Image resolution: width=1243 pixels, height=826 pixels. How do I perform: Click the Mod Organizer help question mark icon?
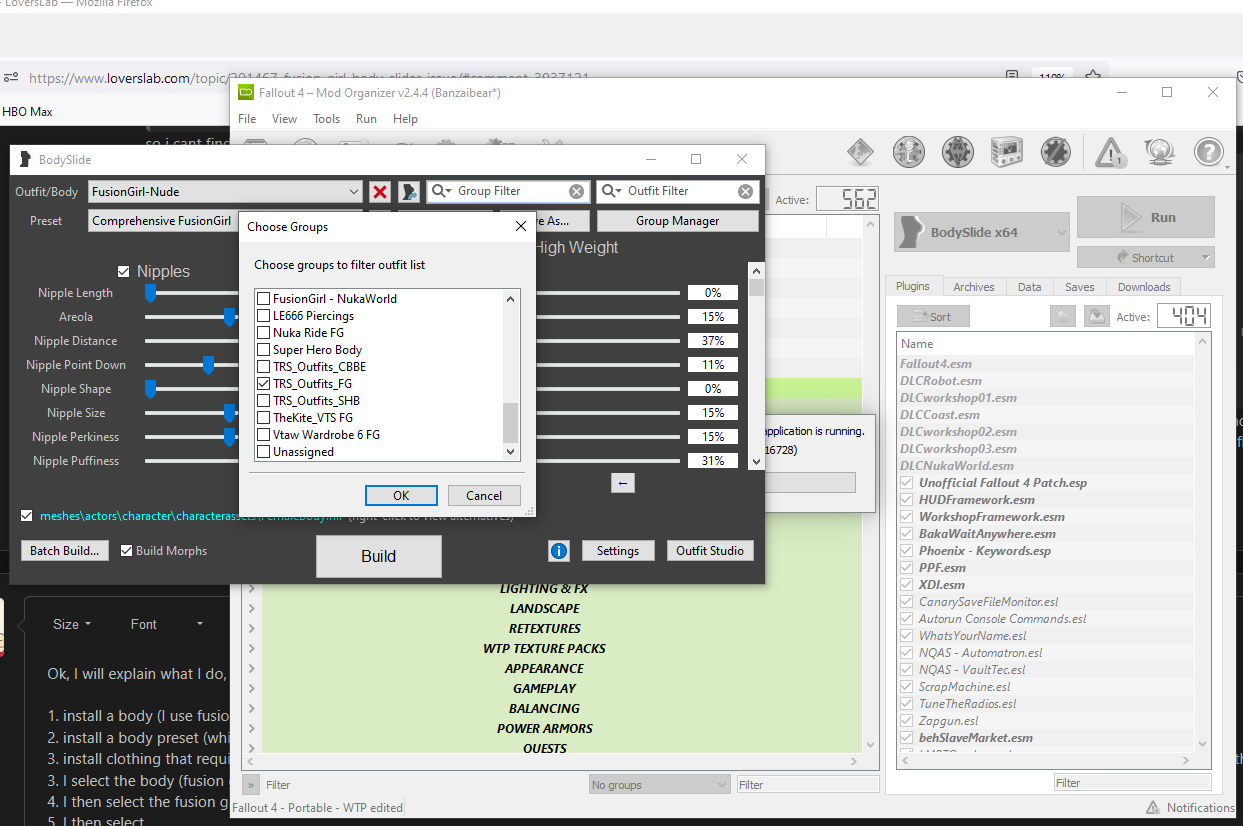tap(1208, 153)
